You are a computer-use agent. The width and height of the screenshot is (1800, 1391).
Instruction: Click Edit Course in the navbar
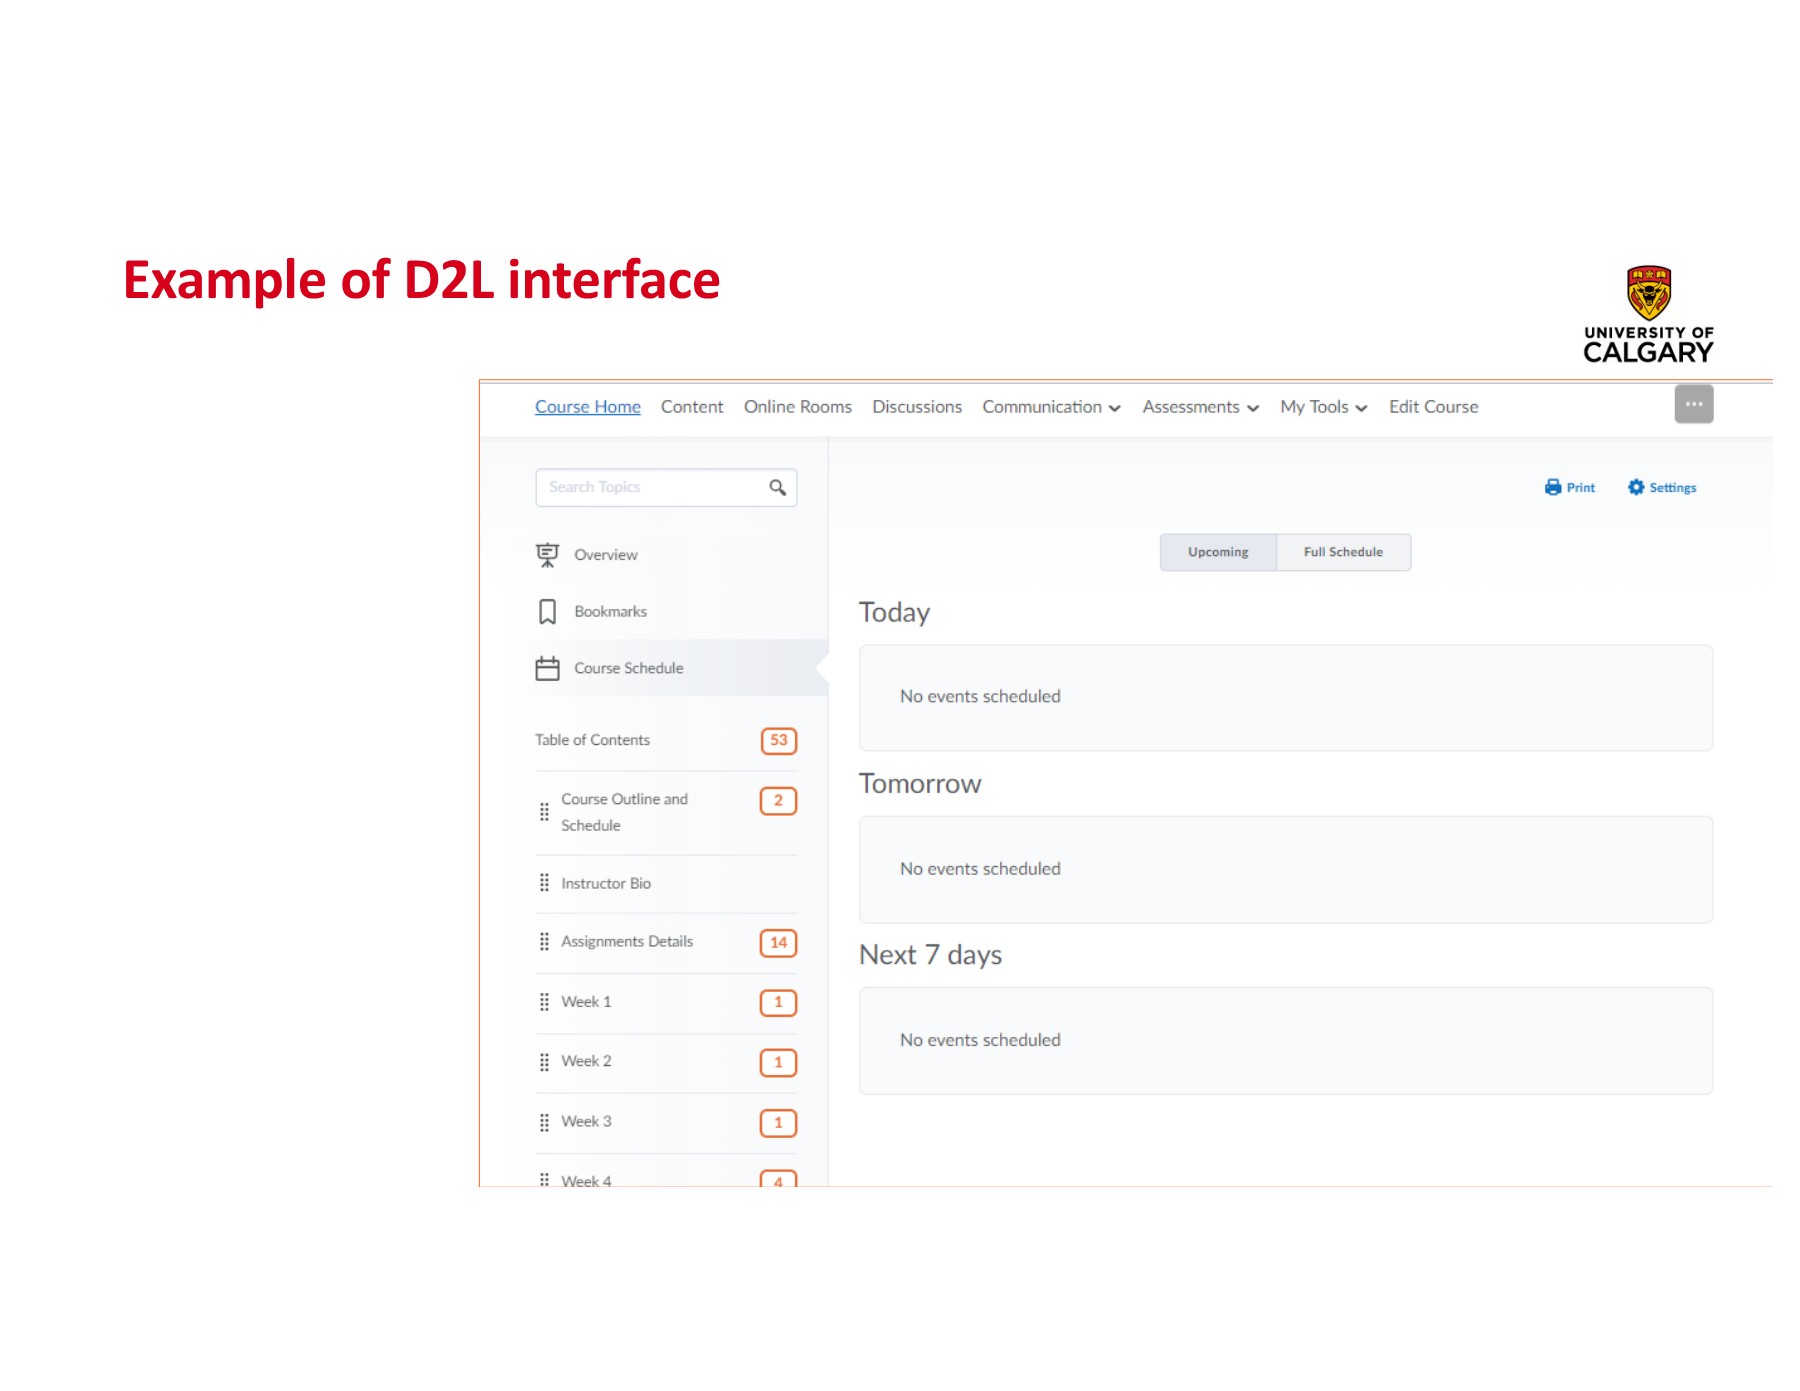1432,407
